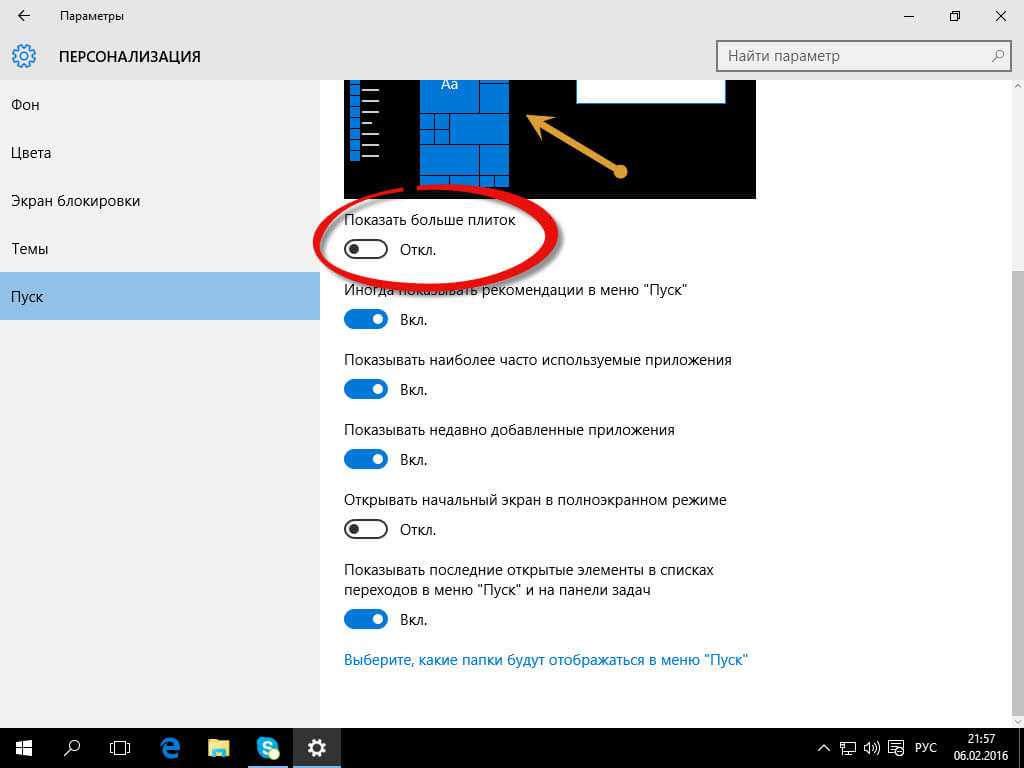This screenshot has width=1024, height=768.
Task: Click the back arrow in the title bar
Action: (x=24, y=16)
